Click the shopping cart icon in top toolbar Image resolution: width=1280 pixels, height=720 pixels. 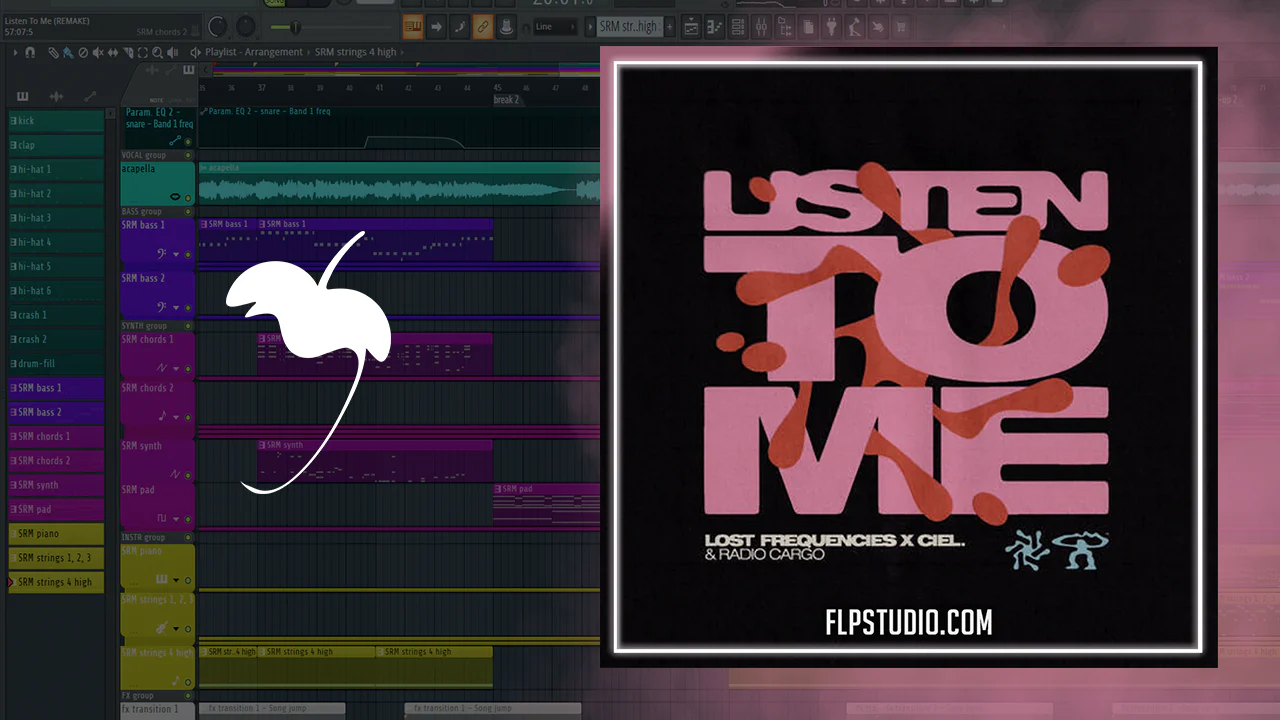pos(900,27)
